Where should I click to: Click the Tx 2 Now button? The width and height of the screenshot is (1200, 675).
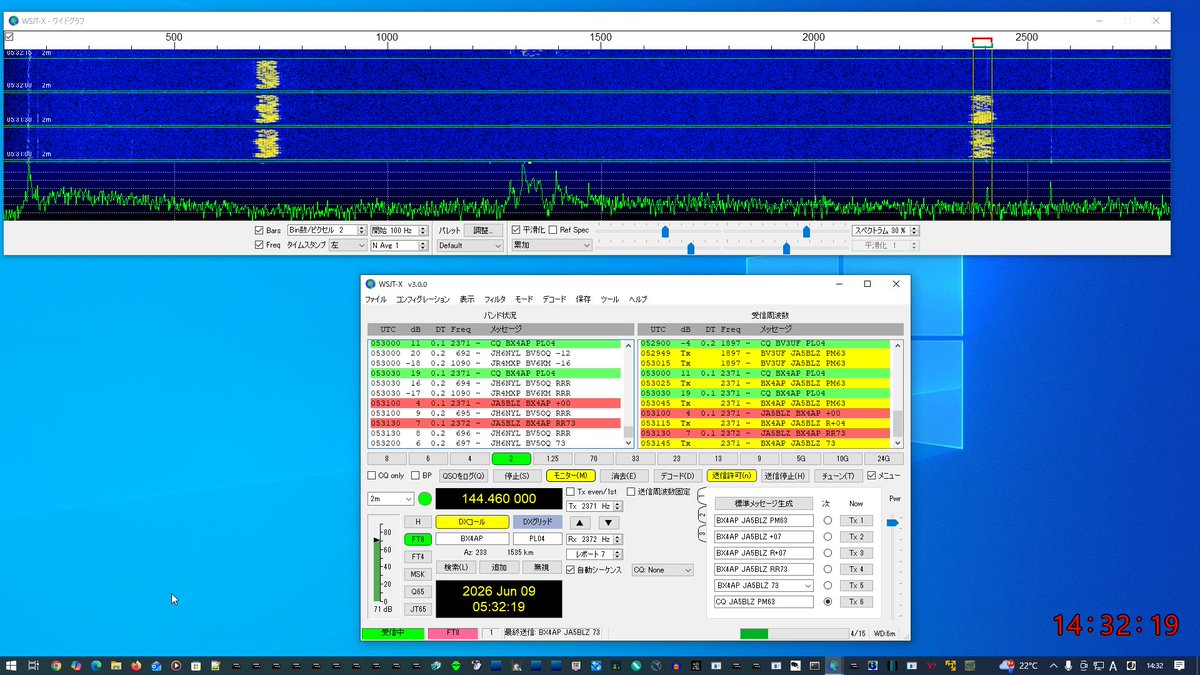click(x=856, y=537)
